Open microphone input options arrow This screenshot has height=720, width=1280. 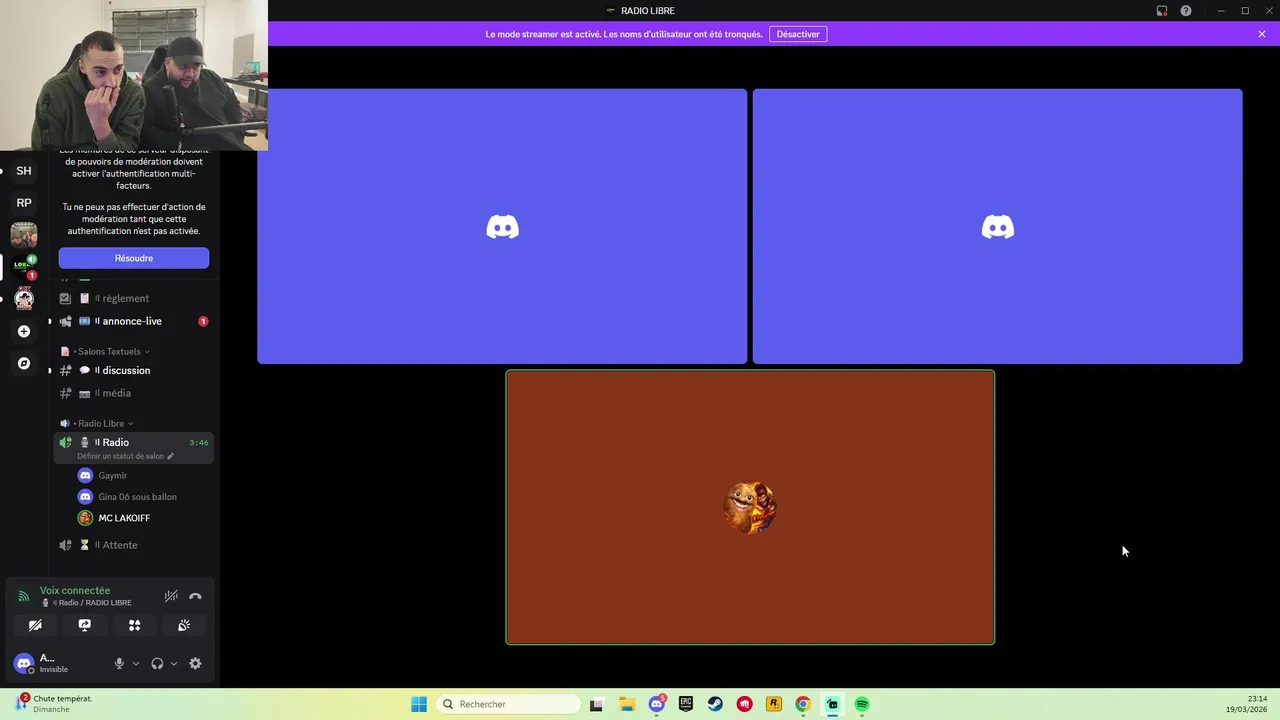click(136, 663)
